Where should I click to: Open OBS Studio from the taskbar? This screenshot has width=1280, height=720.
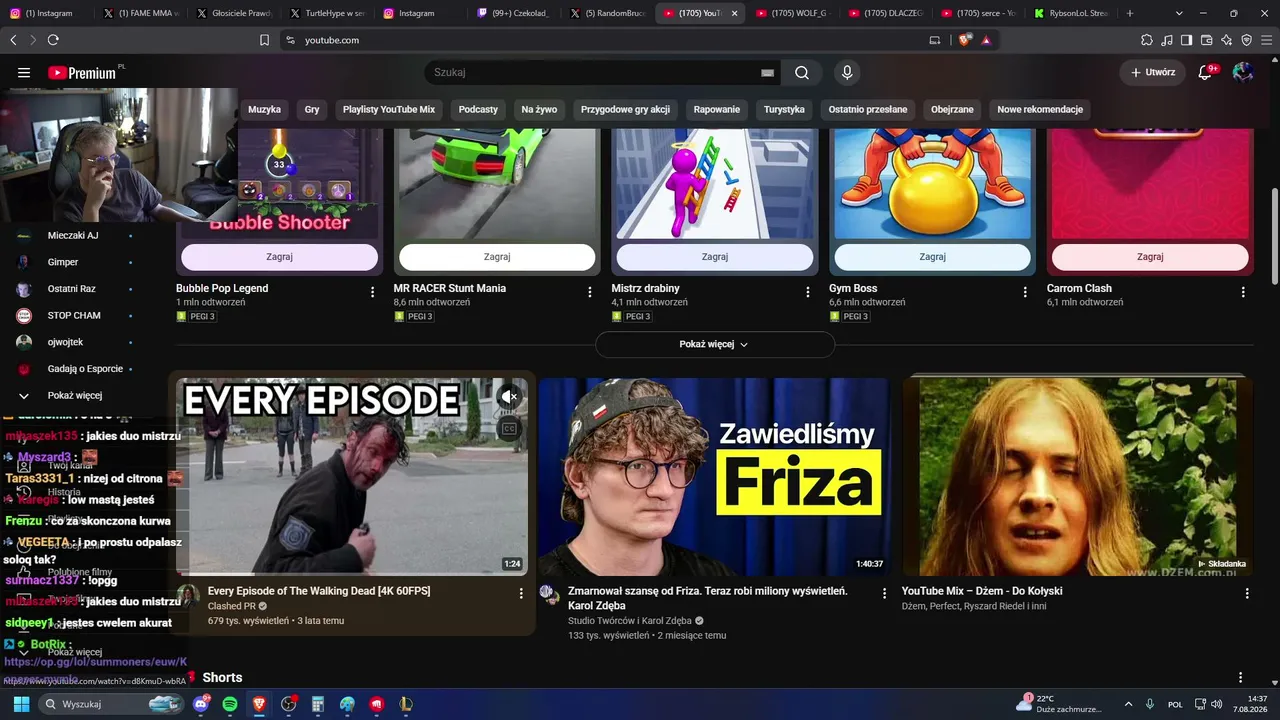pos(289,704)
